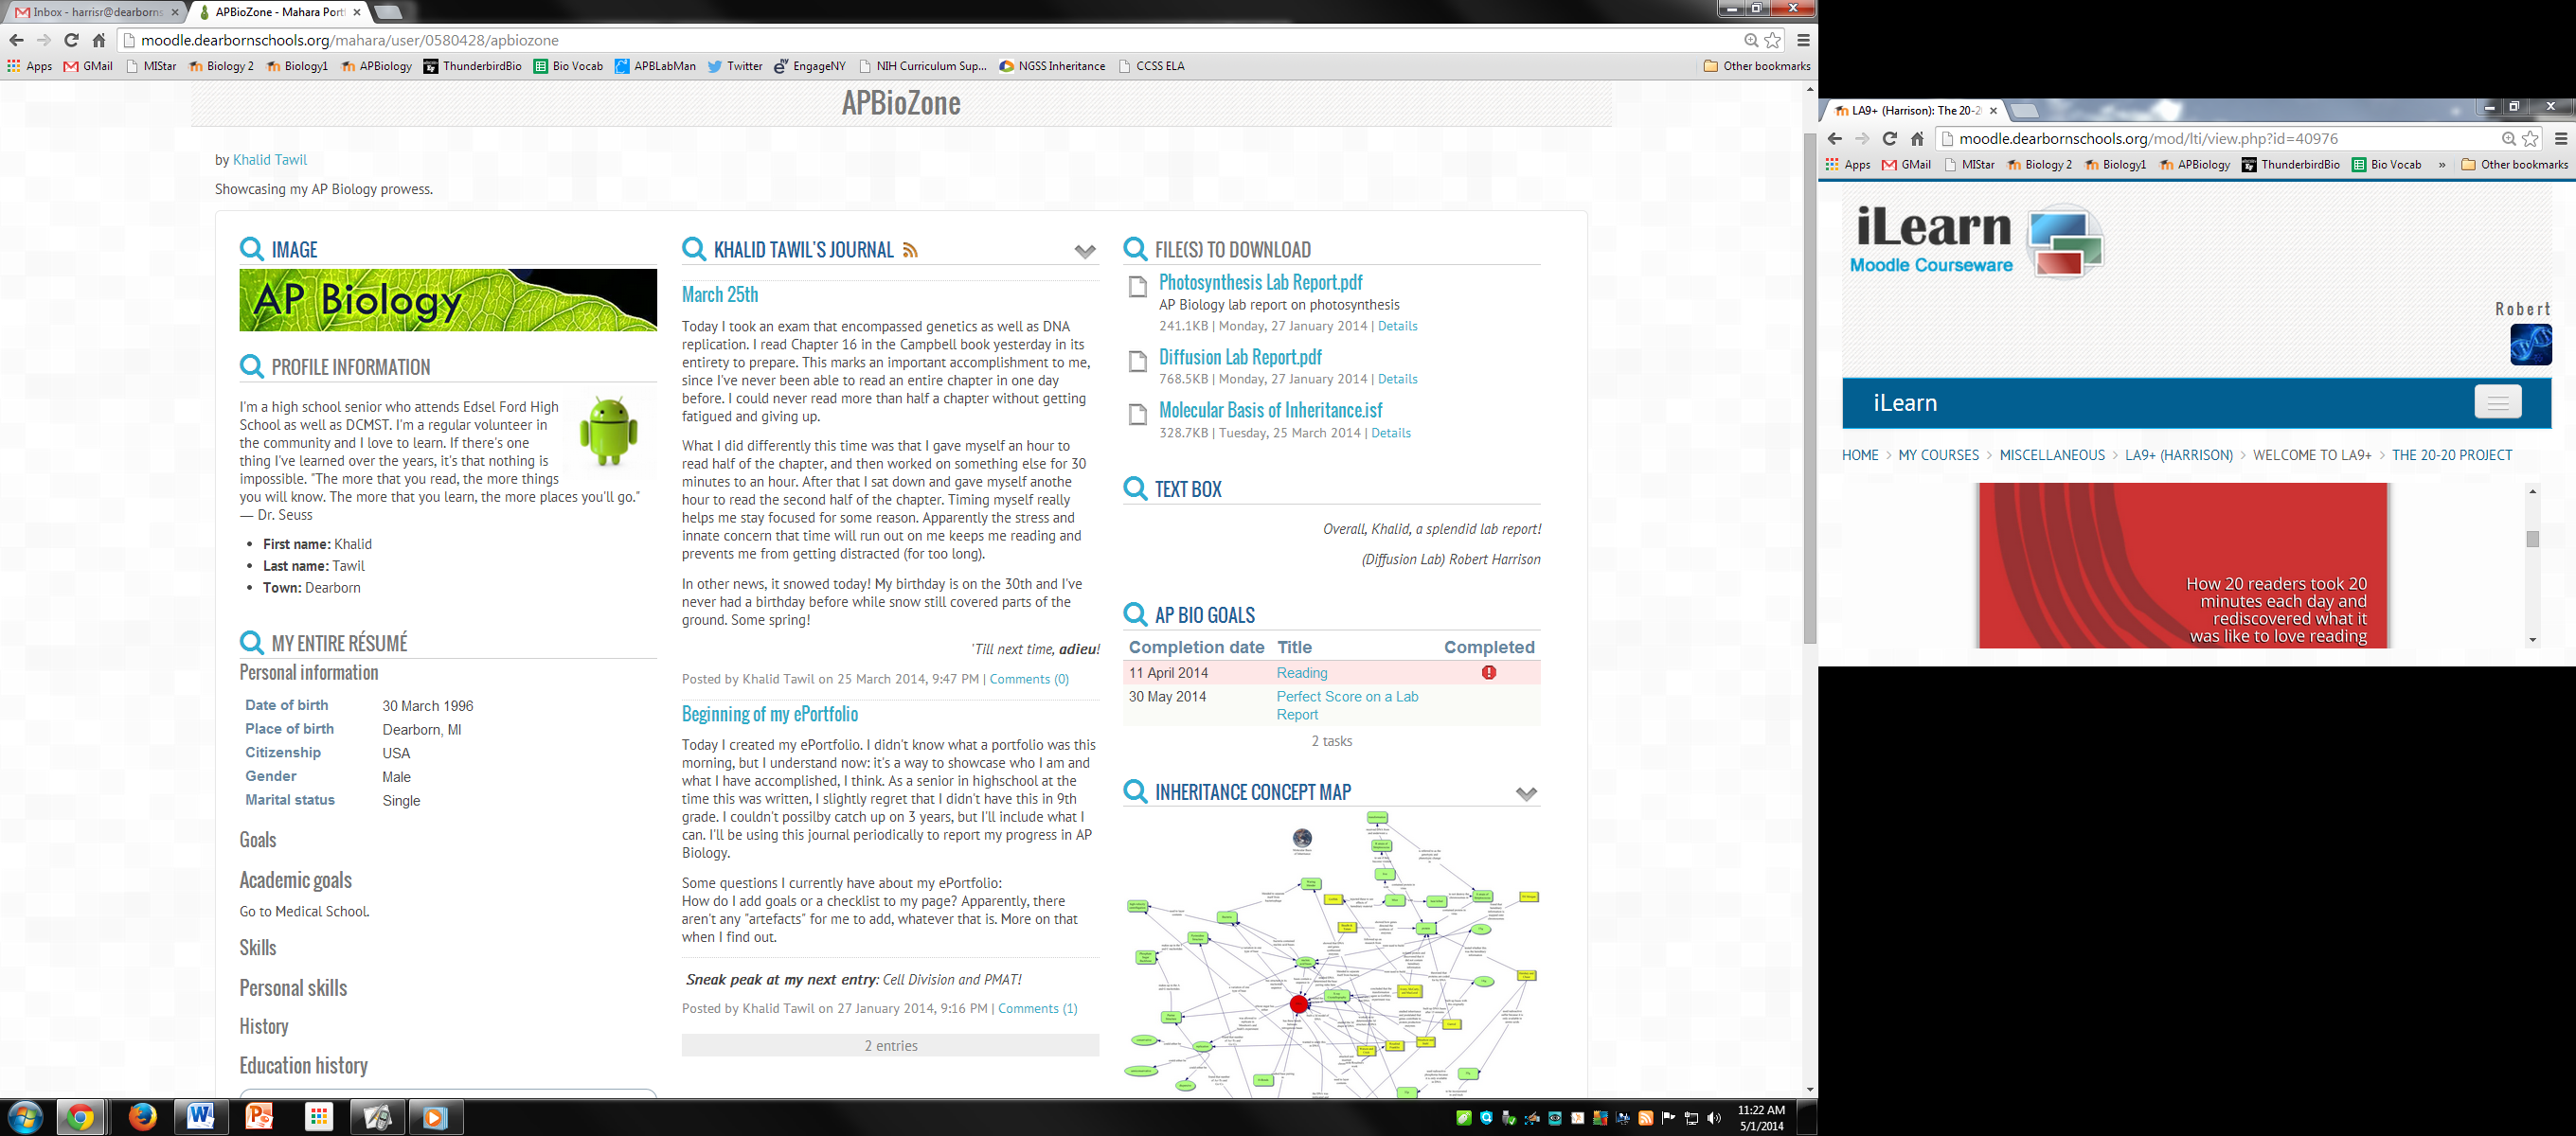Go to MISCELLANEOUS breadcrumb in iLearn
Screen dimensions: 2576x1136
(2052, 455)
